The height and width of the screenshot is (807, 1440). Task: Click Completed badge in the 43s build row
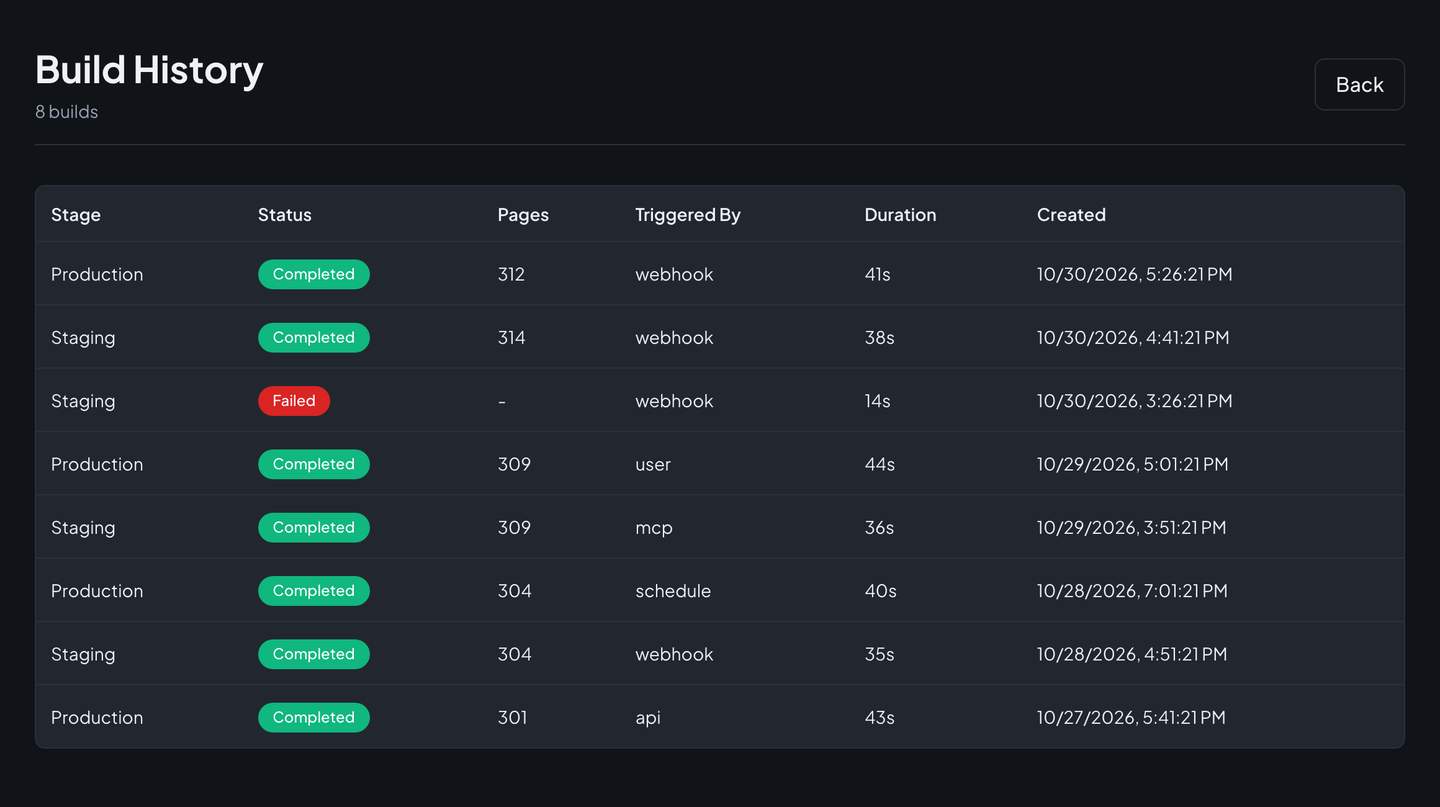[x=314, y=717]
